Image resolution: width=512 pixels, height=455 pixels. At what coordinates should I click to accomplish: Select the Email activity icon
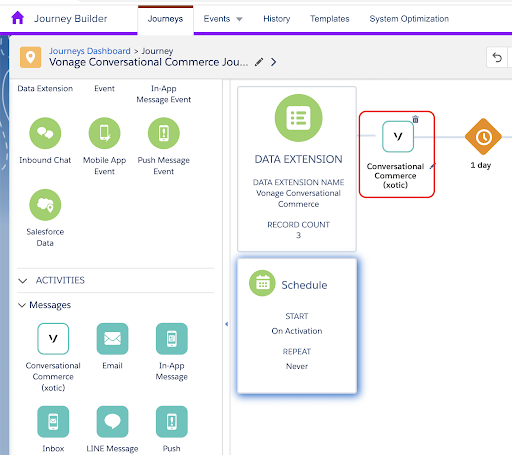pyautogui.click(x=112, y=339)
